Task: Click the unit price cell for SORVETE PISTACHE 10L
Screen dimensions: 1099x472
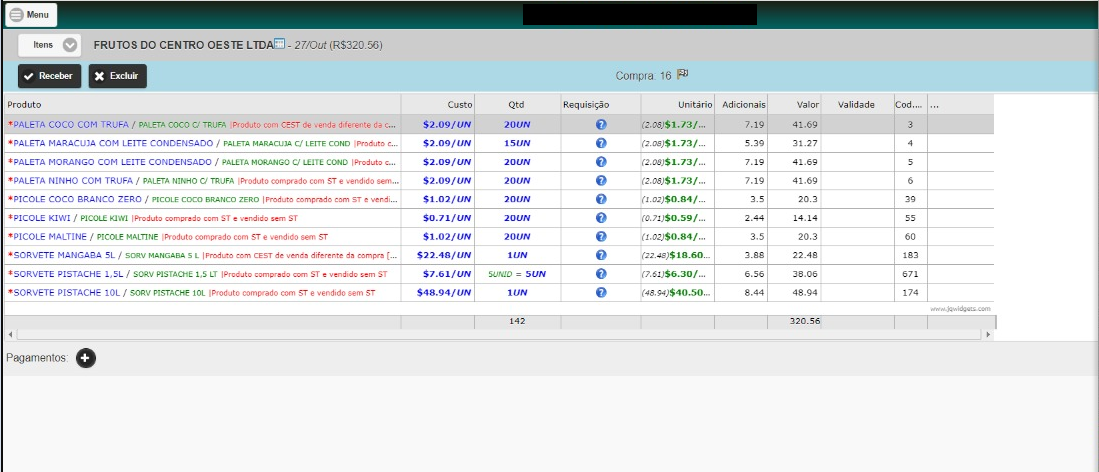Action: (x=678, y=292)
